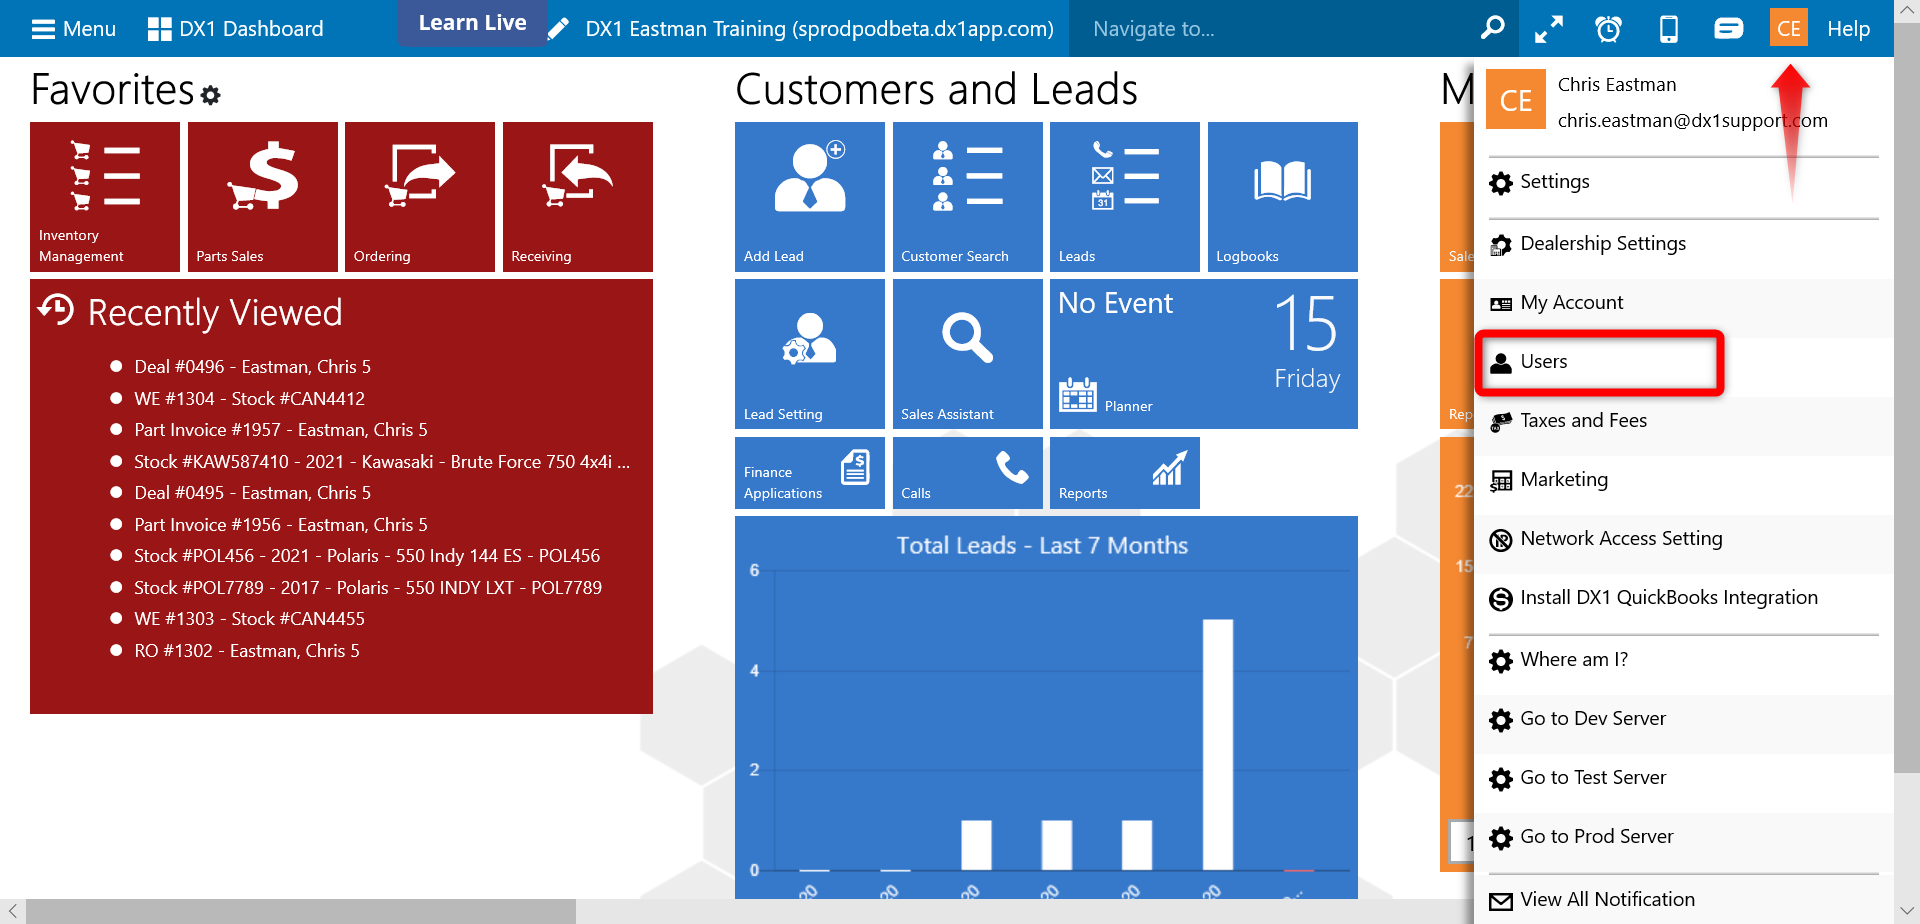Click the Recently Viewed history icon
Screen dimensions: 1920x924
point(56,310)
